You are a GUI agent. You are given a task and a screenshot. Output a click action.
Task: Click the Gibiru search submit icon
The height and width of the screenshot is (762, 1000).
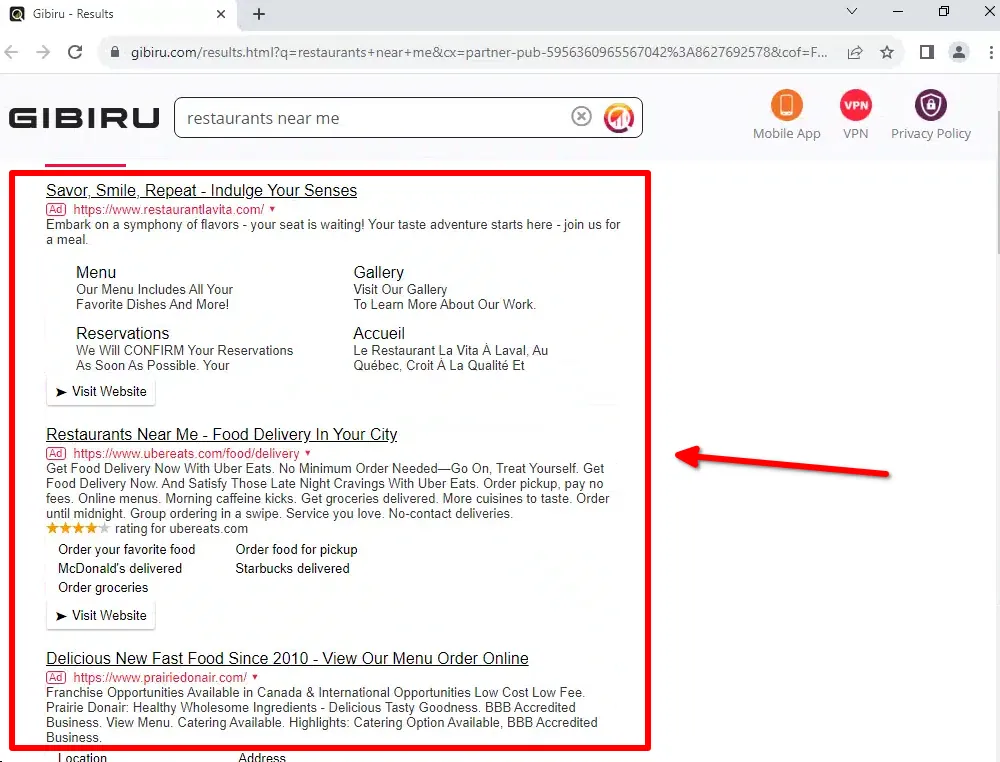pyautogui.click(x=619, y=117)
